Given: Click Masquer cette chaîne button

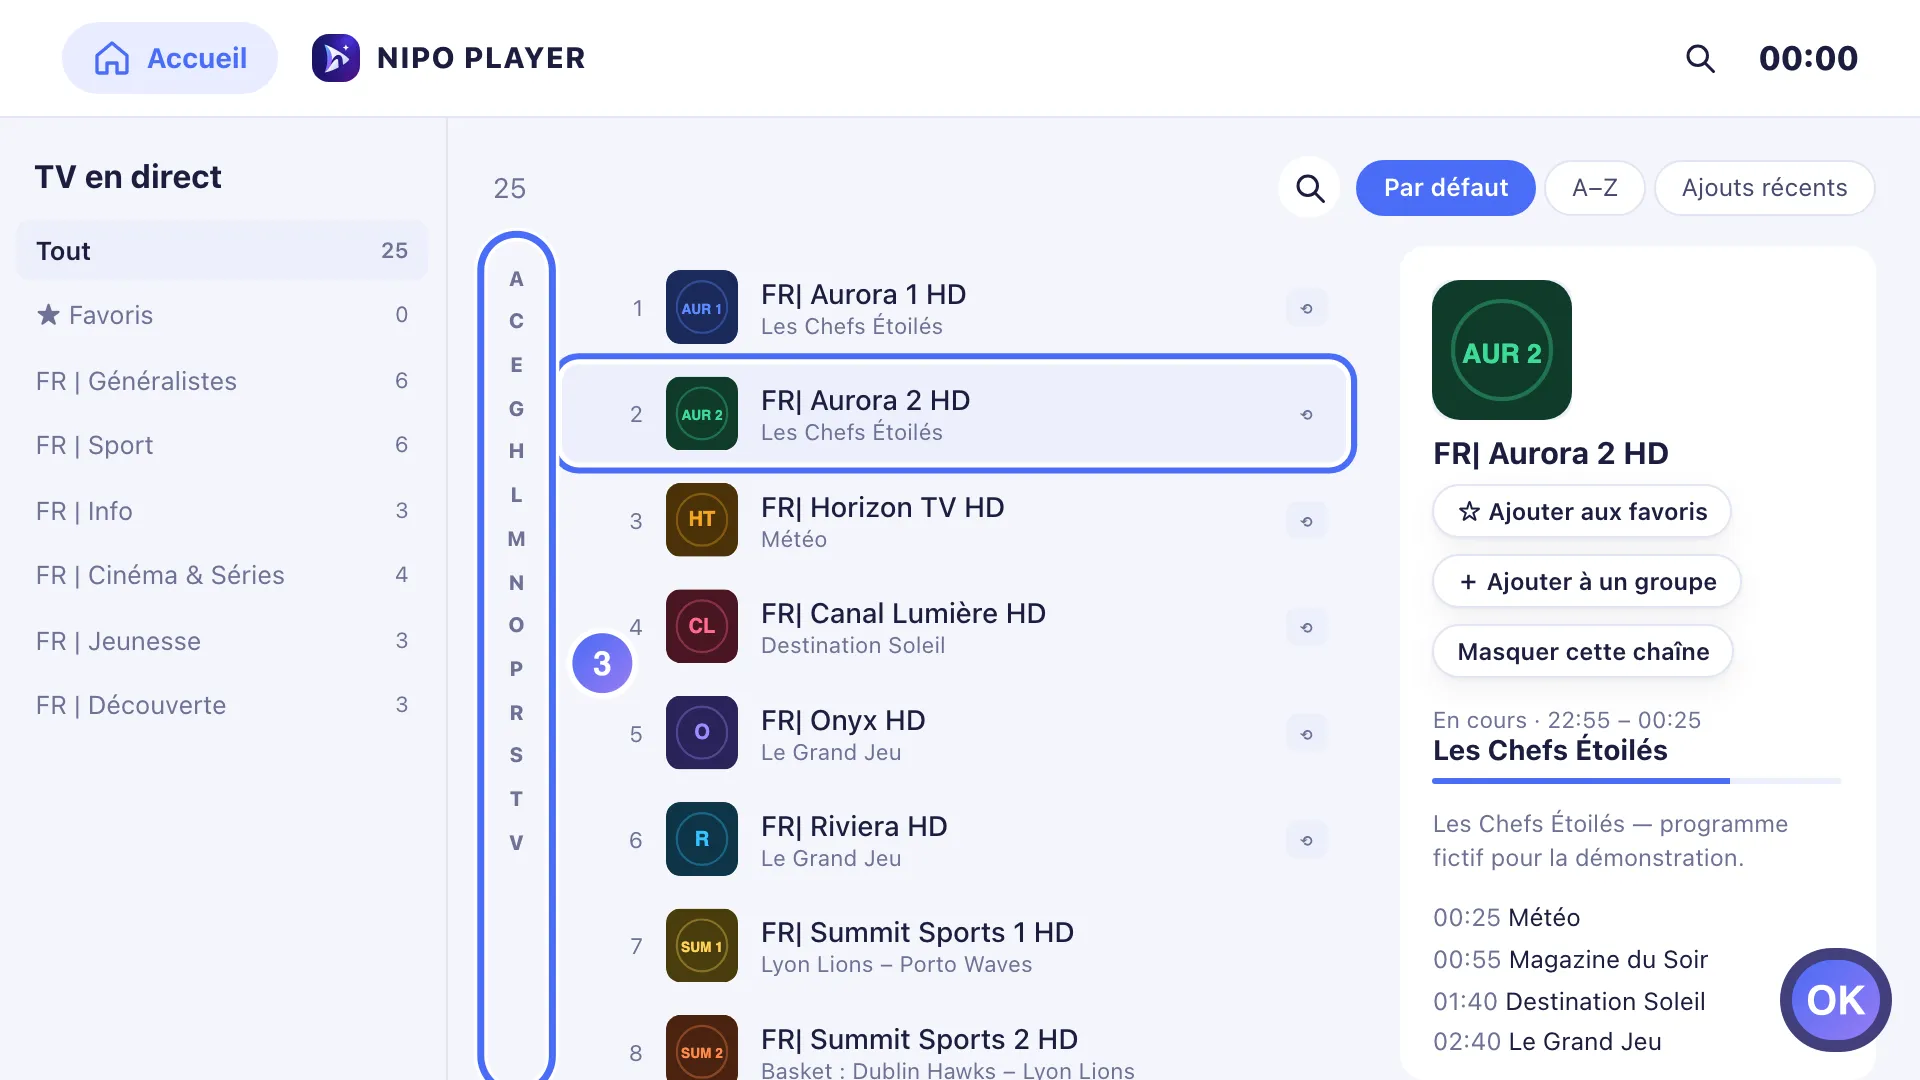Looking at the screenshot, I should [x=1583, y=651].
